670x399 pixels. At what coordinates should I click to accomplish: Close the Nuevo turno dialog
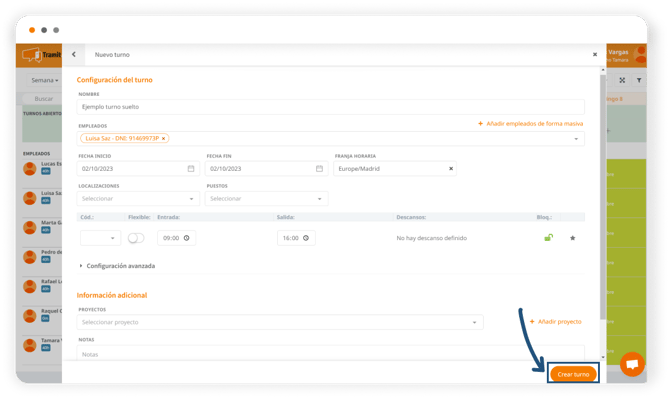[595, 54]
